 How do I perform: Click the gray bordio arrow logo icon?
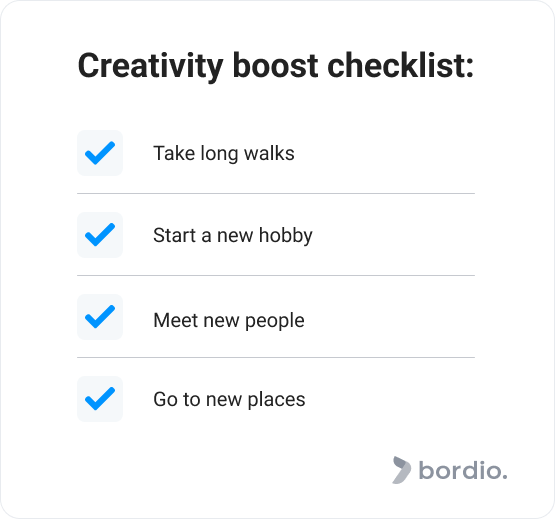pyautogui.click(x=401, y=470)
